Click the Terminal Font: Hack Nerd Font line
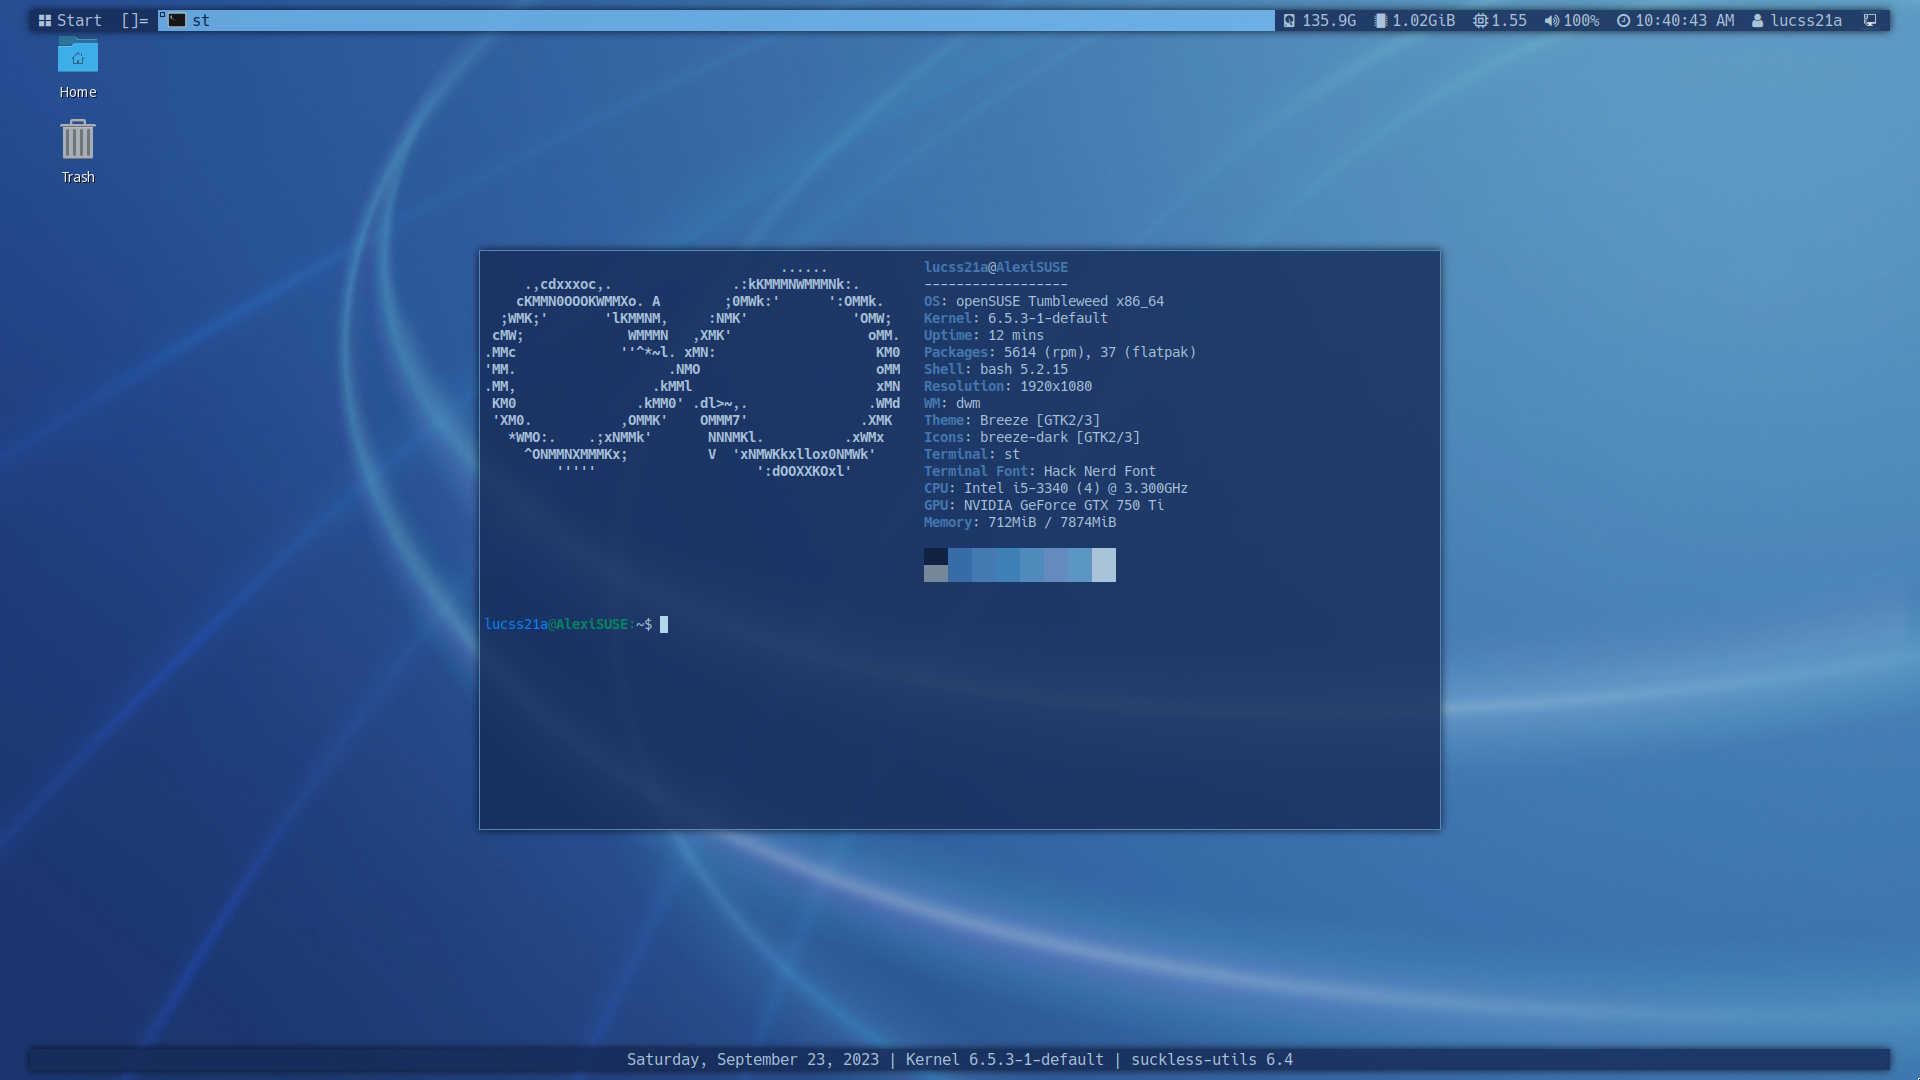Image resolution: width=1920 pixels, height=1080 pixels. pos(1040,471)
